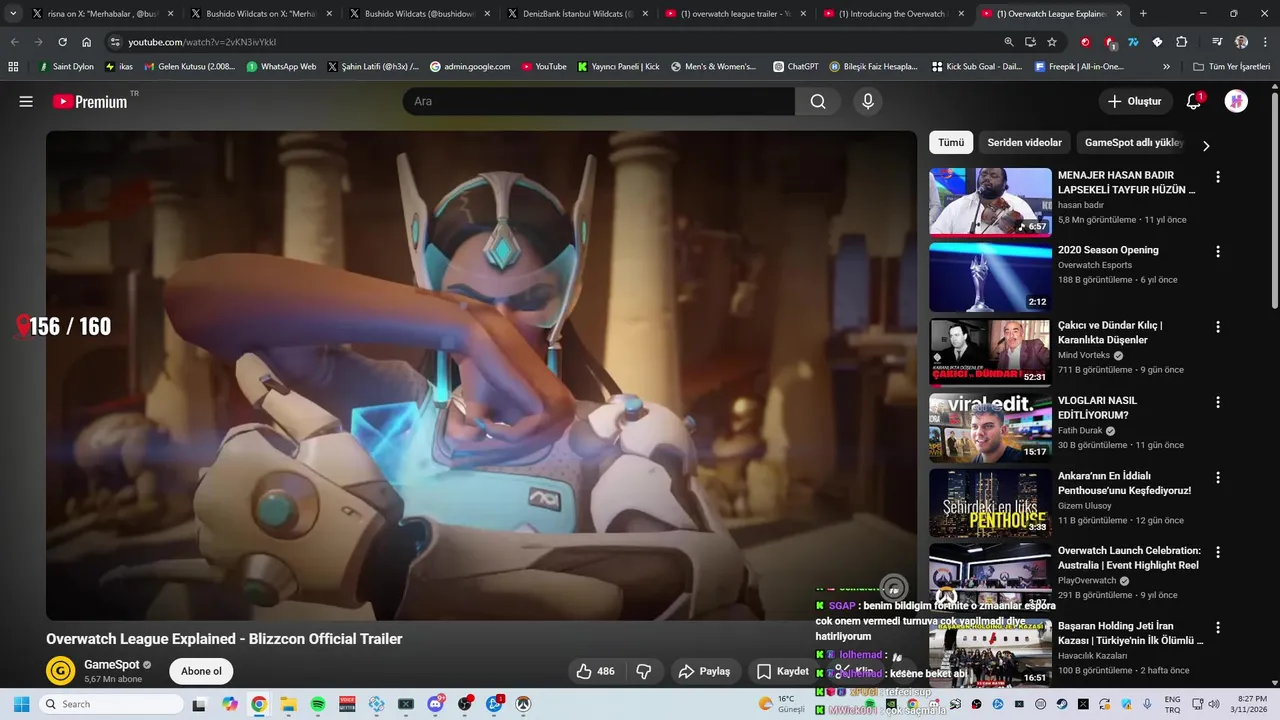Open weather widget showing 16°C Güneşli
Screen dimensions: 1280x720
coord(781,704)
